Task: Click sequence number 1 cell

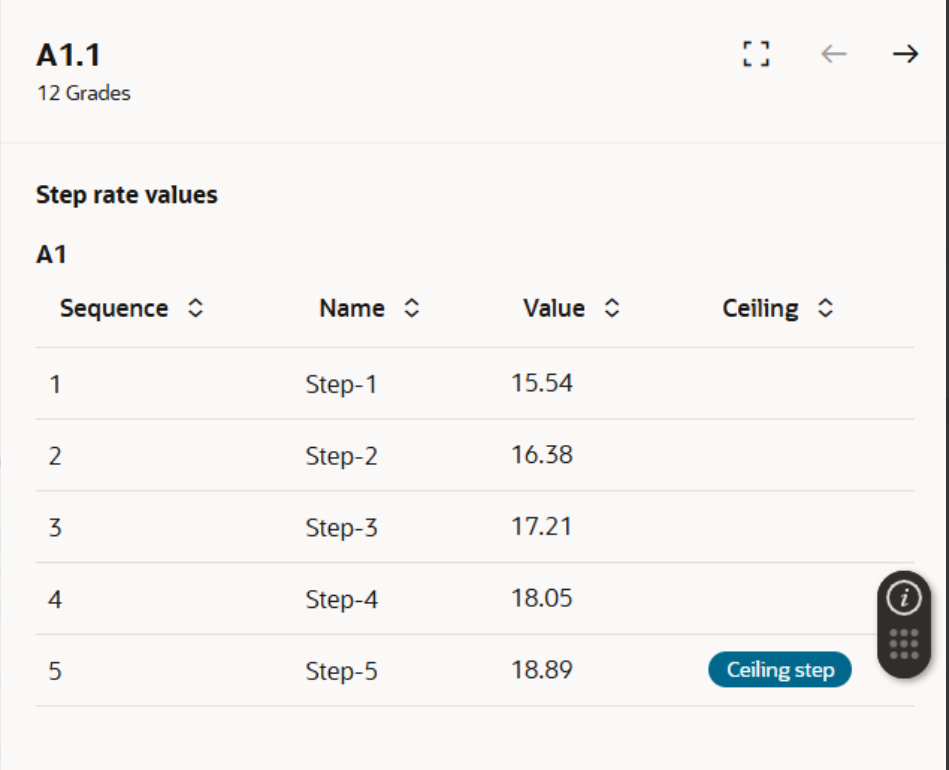Action: point(55,384)
